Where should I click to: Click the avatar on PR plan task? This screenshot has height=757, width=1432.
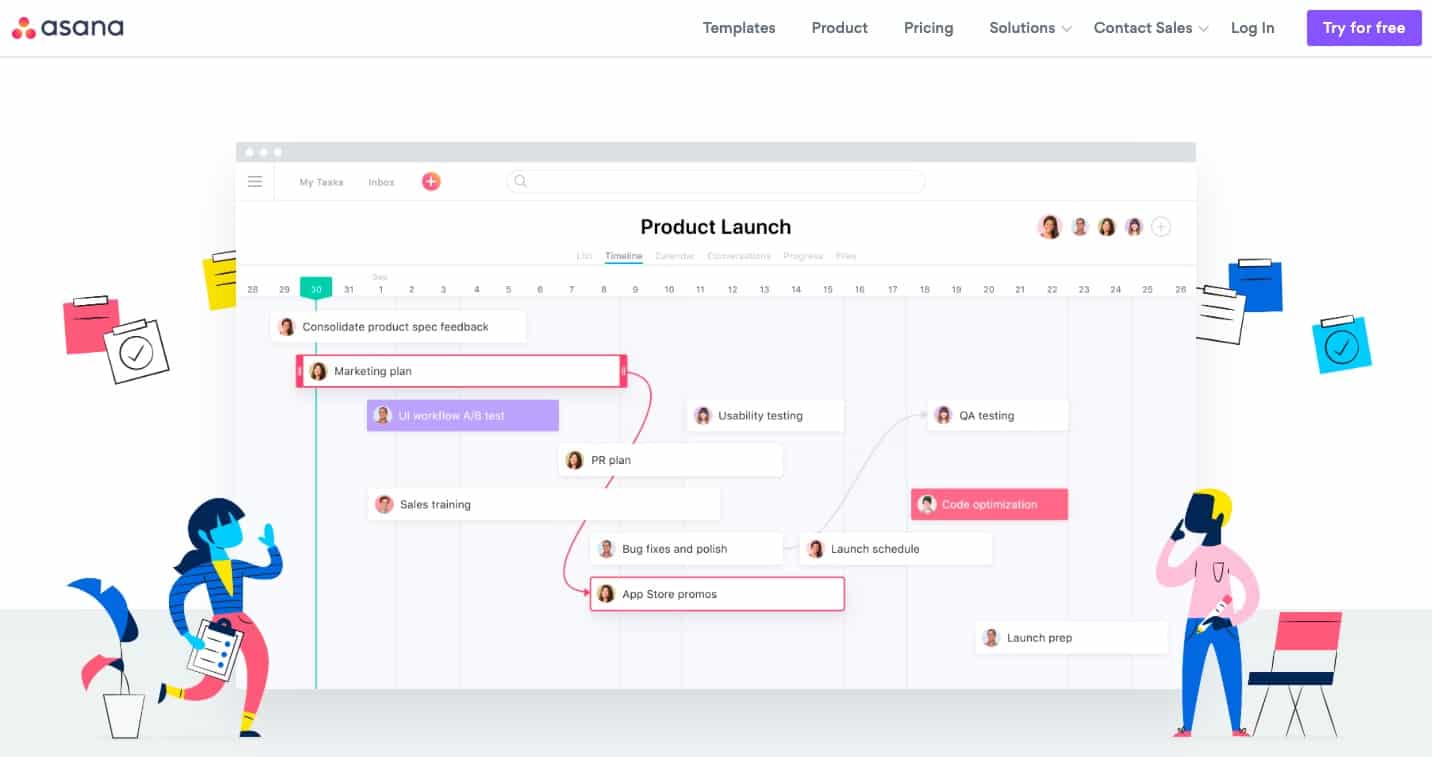(x=575, y=460)
